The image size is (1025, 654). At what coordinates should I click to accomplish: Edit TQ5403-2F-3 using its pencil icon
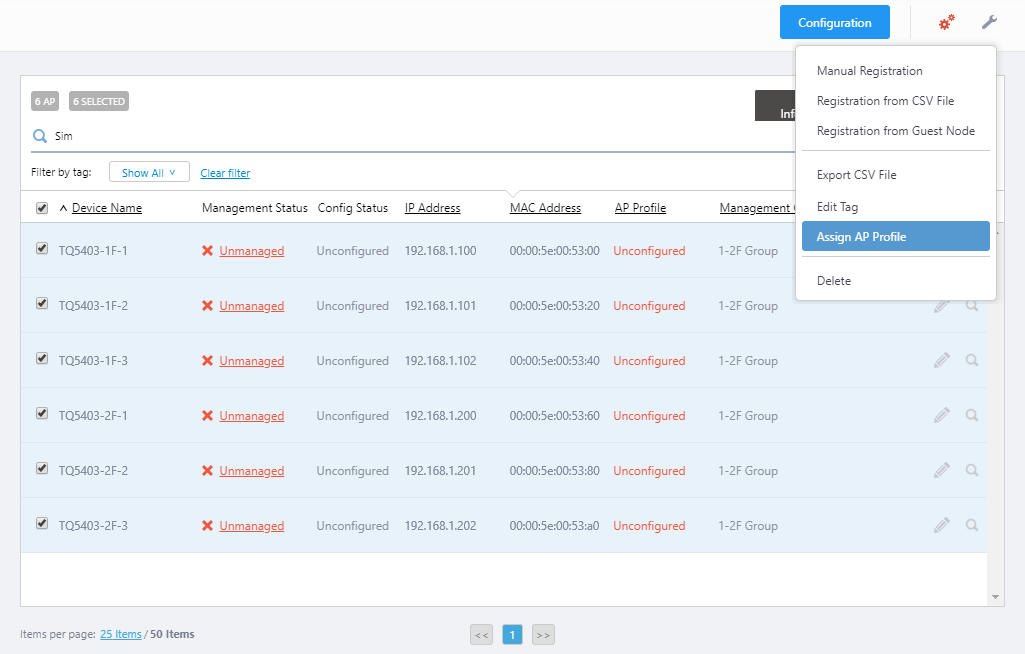(x=941, y=525)
